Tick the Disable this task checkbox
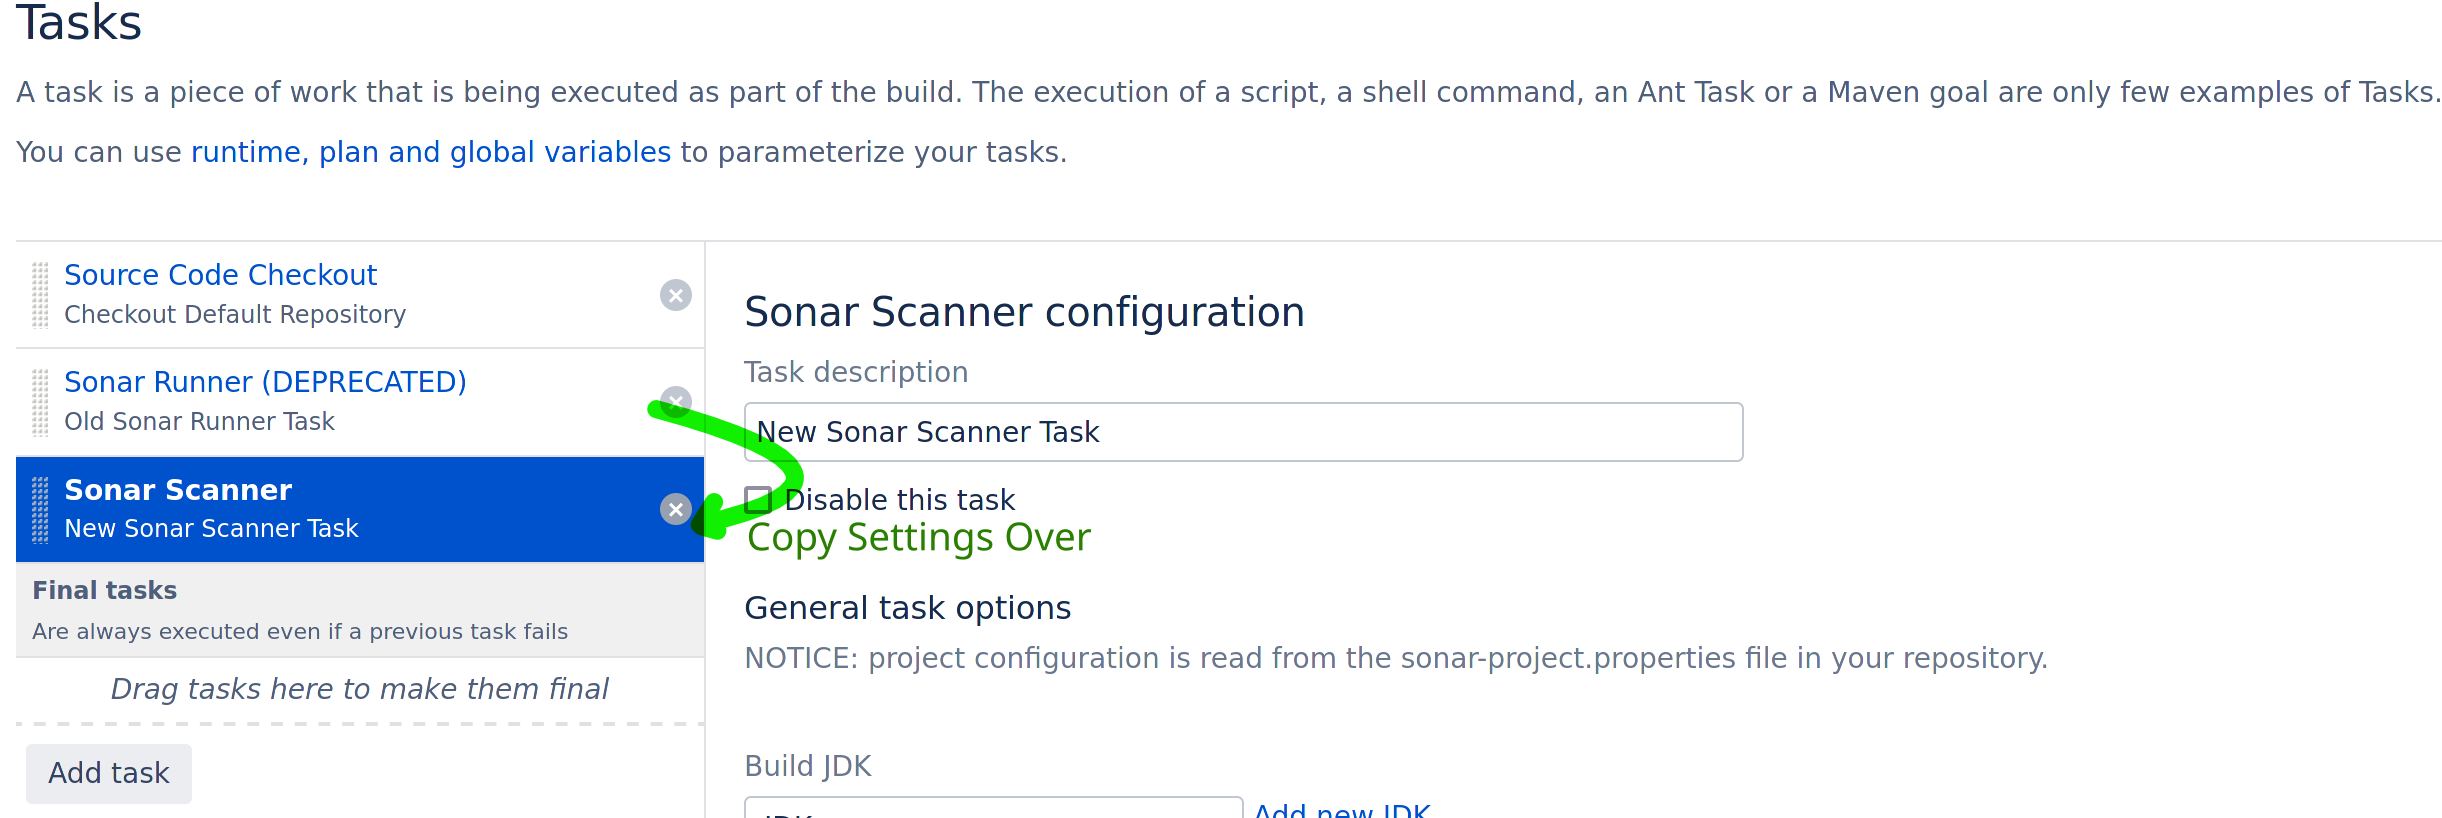Screen dimensions: 2442x818 pyautogui.click(x=758, y=499)
